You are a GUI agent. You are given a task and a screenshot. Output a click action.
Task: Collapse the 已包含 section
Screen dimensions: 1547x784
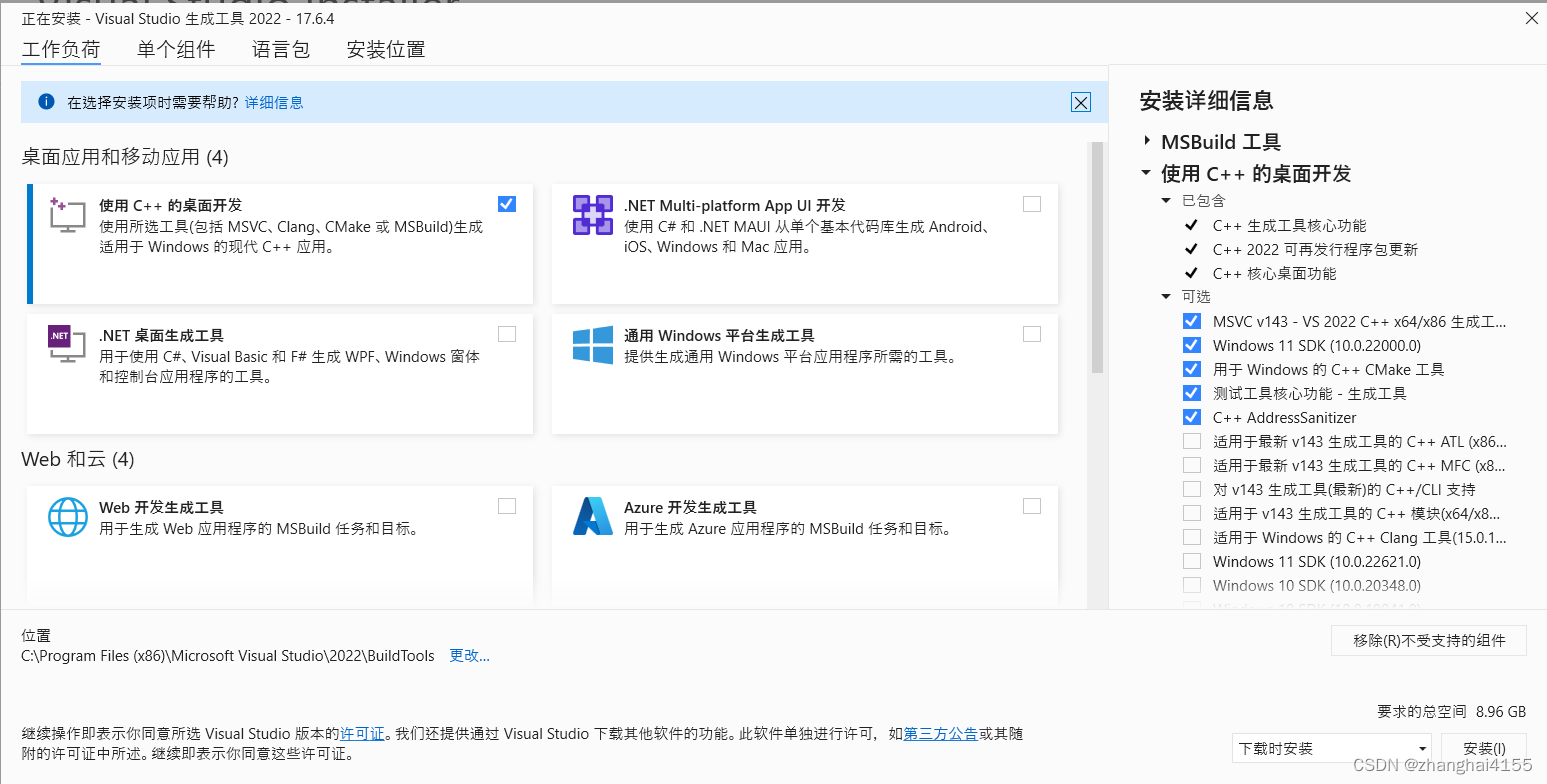pos(1166,200)
